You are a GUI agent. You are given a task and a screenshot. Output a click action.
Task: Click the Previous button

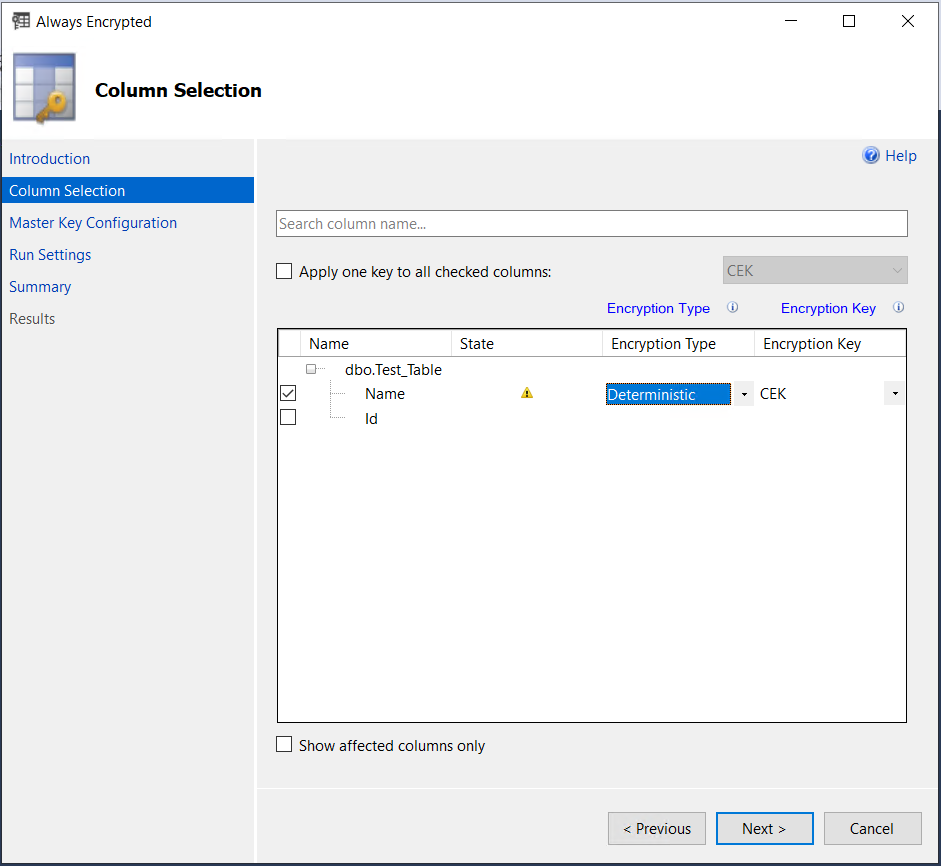click(x=656, y=828)
